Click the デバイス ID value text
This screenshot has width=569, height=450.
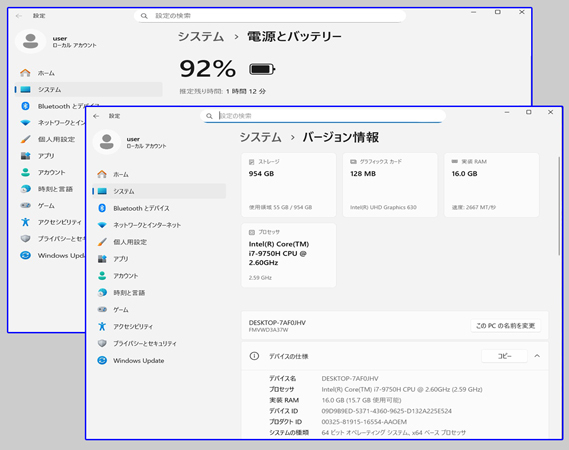[x=386, y=411]
